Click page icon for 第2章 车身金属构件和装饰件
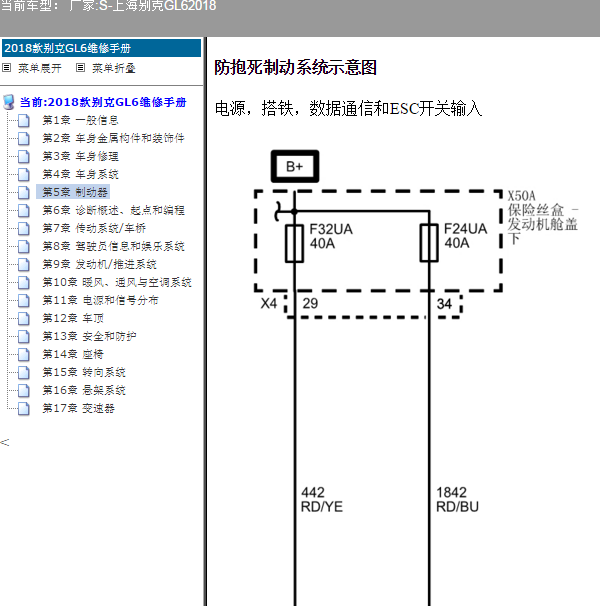Viewport: 600px width, 606px height. coord(24,138)
